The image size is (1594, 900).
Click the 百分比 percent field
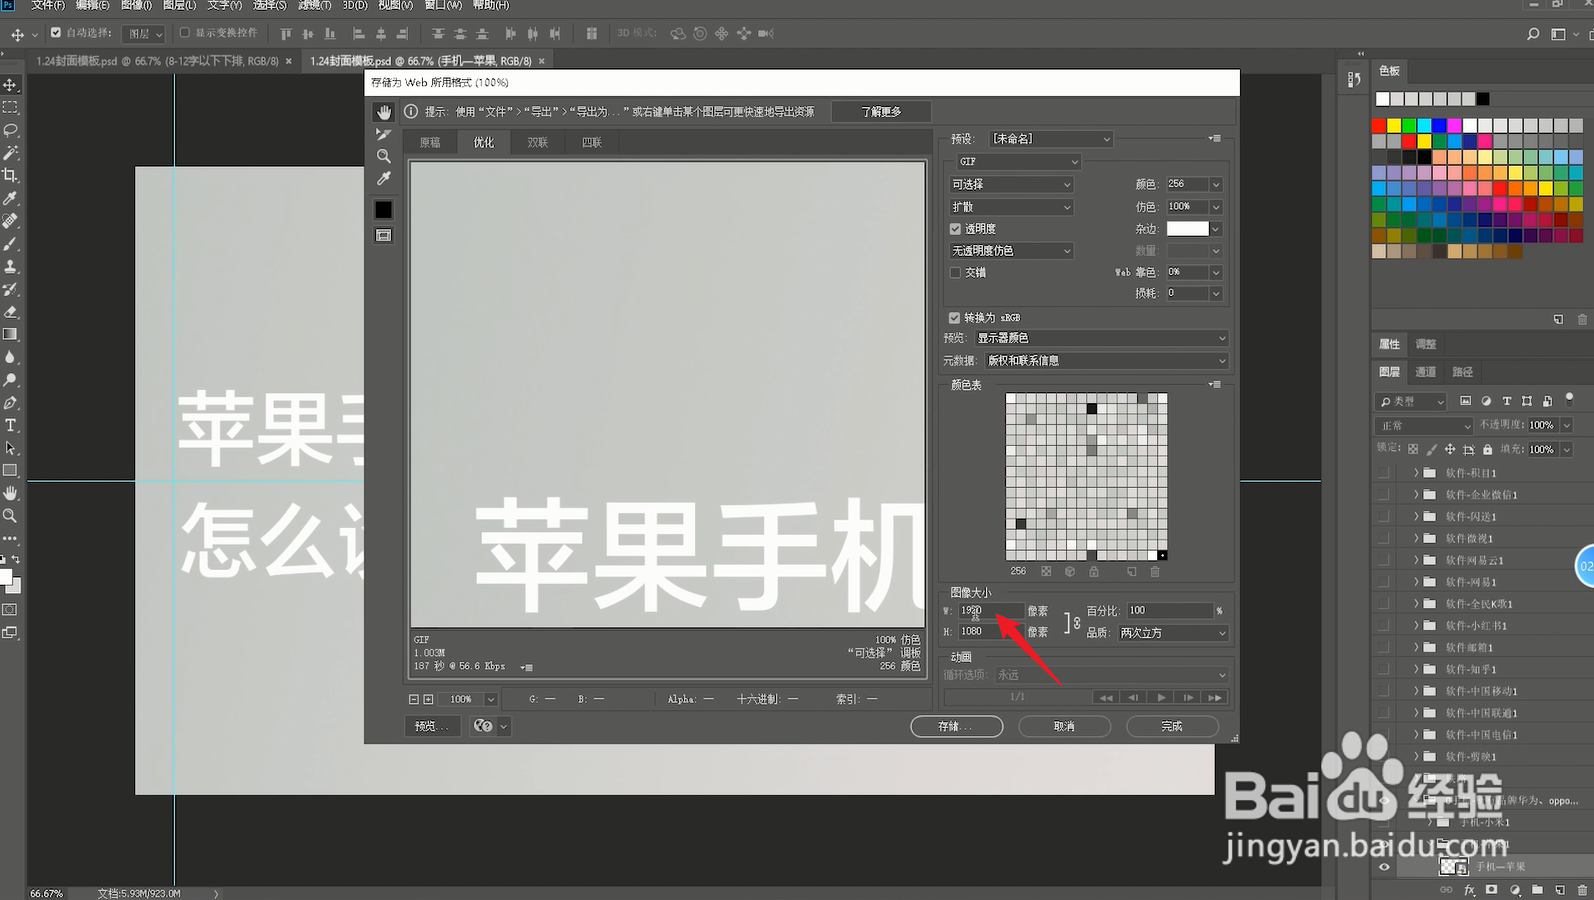point(1169,610)
